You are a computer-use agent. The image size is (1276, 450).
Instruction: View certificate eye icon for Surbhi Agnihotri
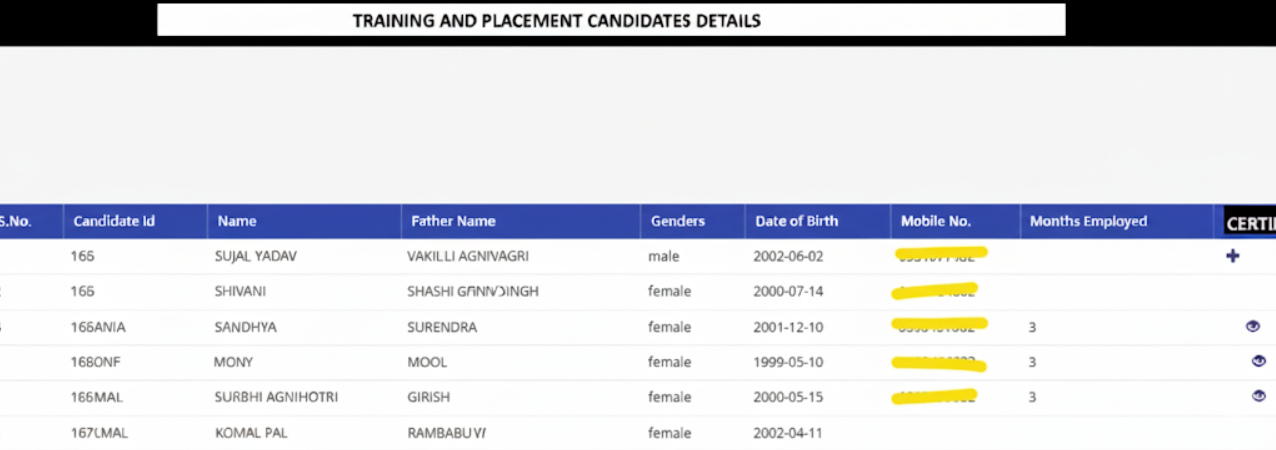(x=1258, y=396)
